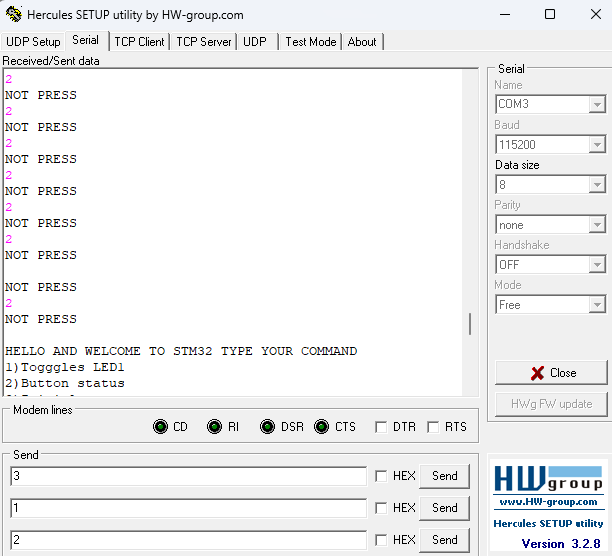Image resolution: width=612 pixels, height=556 pixels.
Task: Switch to the UDP Setup tab
Action: coord(33,42)
